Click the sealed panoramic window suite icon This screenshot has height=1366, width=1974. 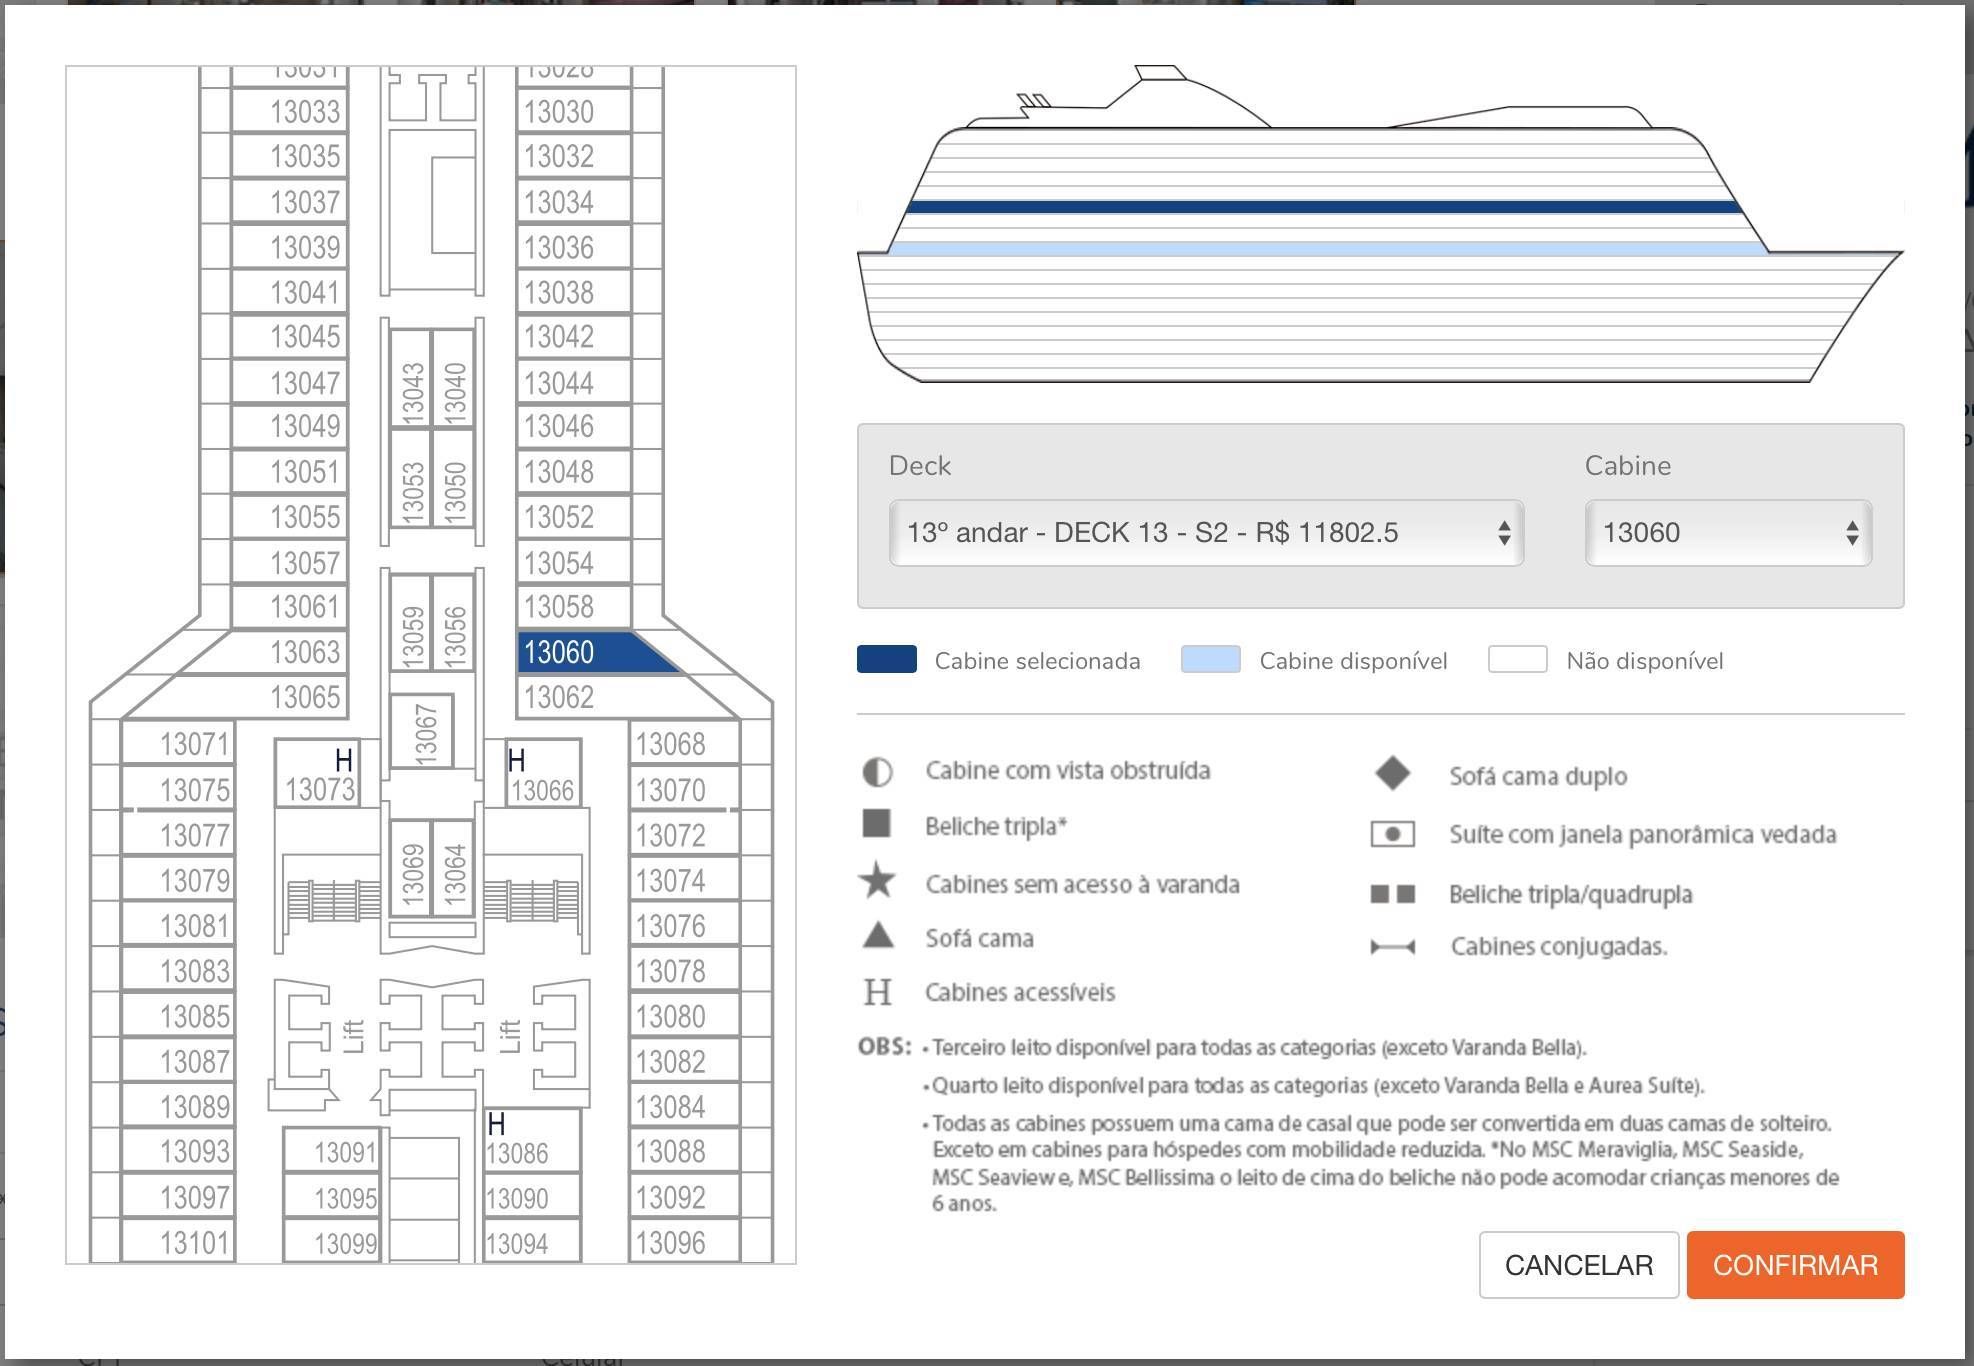pos(1392,833)
